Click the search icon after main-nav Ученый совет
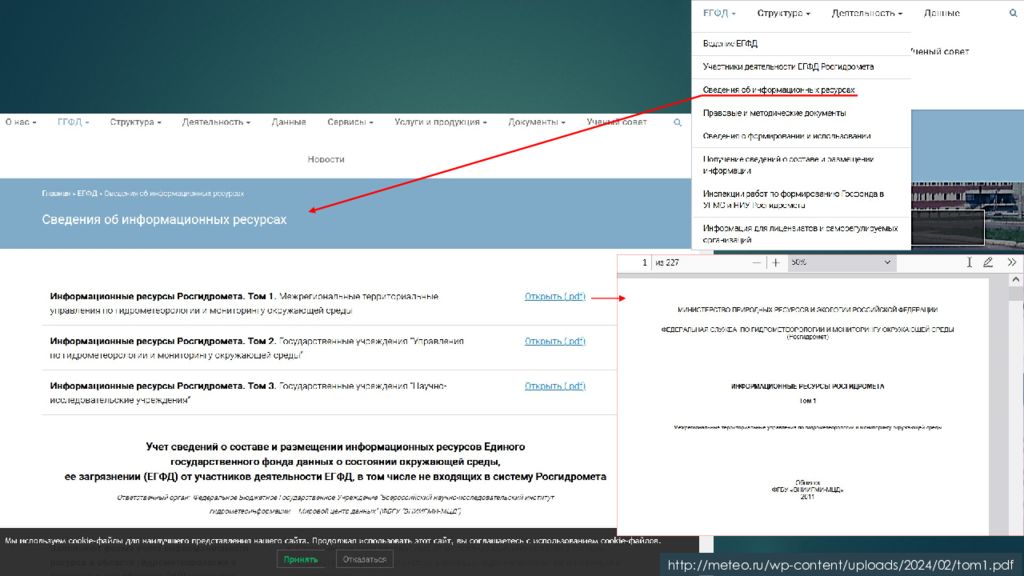 click(x=677, y=122)
